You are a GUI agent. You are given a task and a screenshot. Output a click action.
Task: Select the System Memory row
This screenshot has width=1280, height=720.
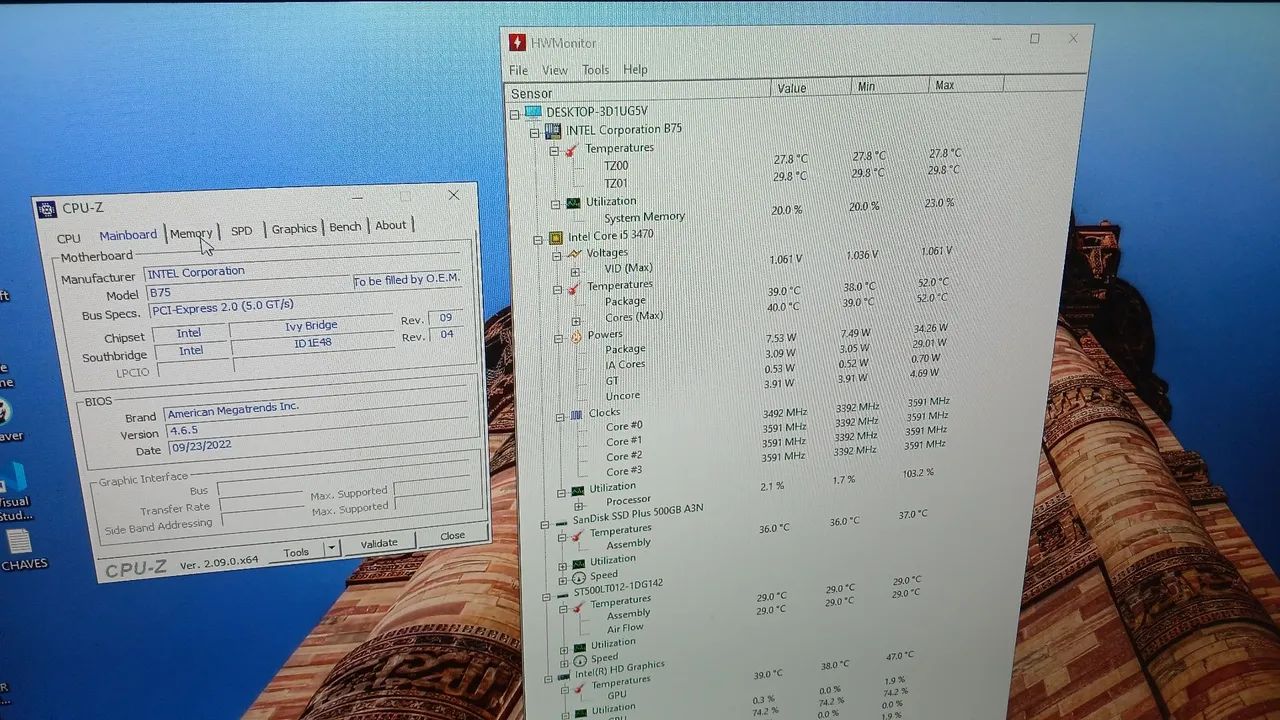click(x=644, y=217)
